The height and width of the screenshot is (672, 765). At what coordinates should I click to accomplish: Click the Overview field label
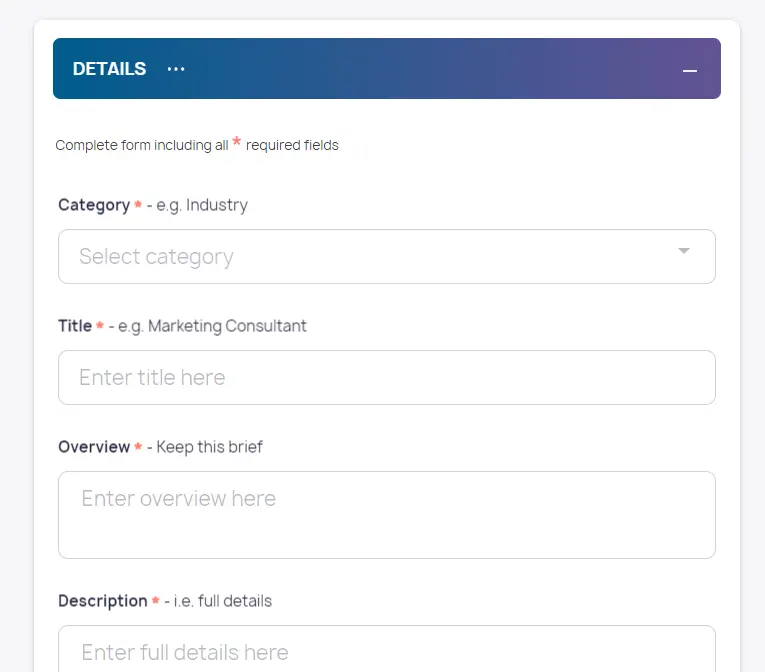(93, 447)
